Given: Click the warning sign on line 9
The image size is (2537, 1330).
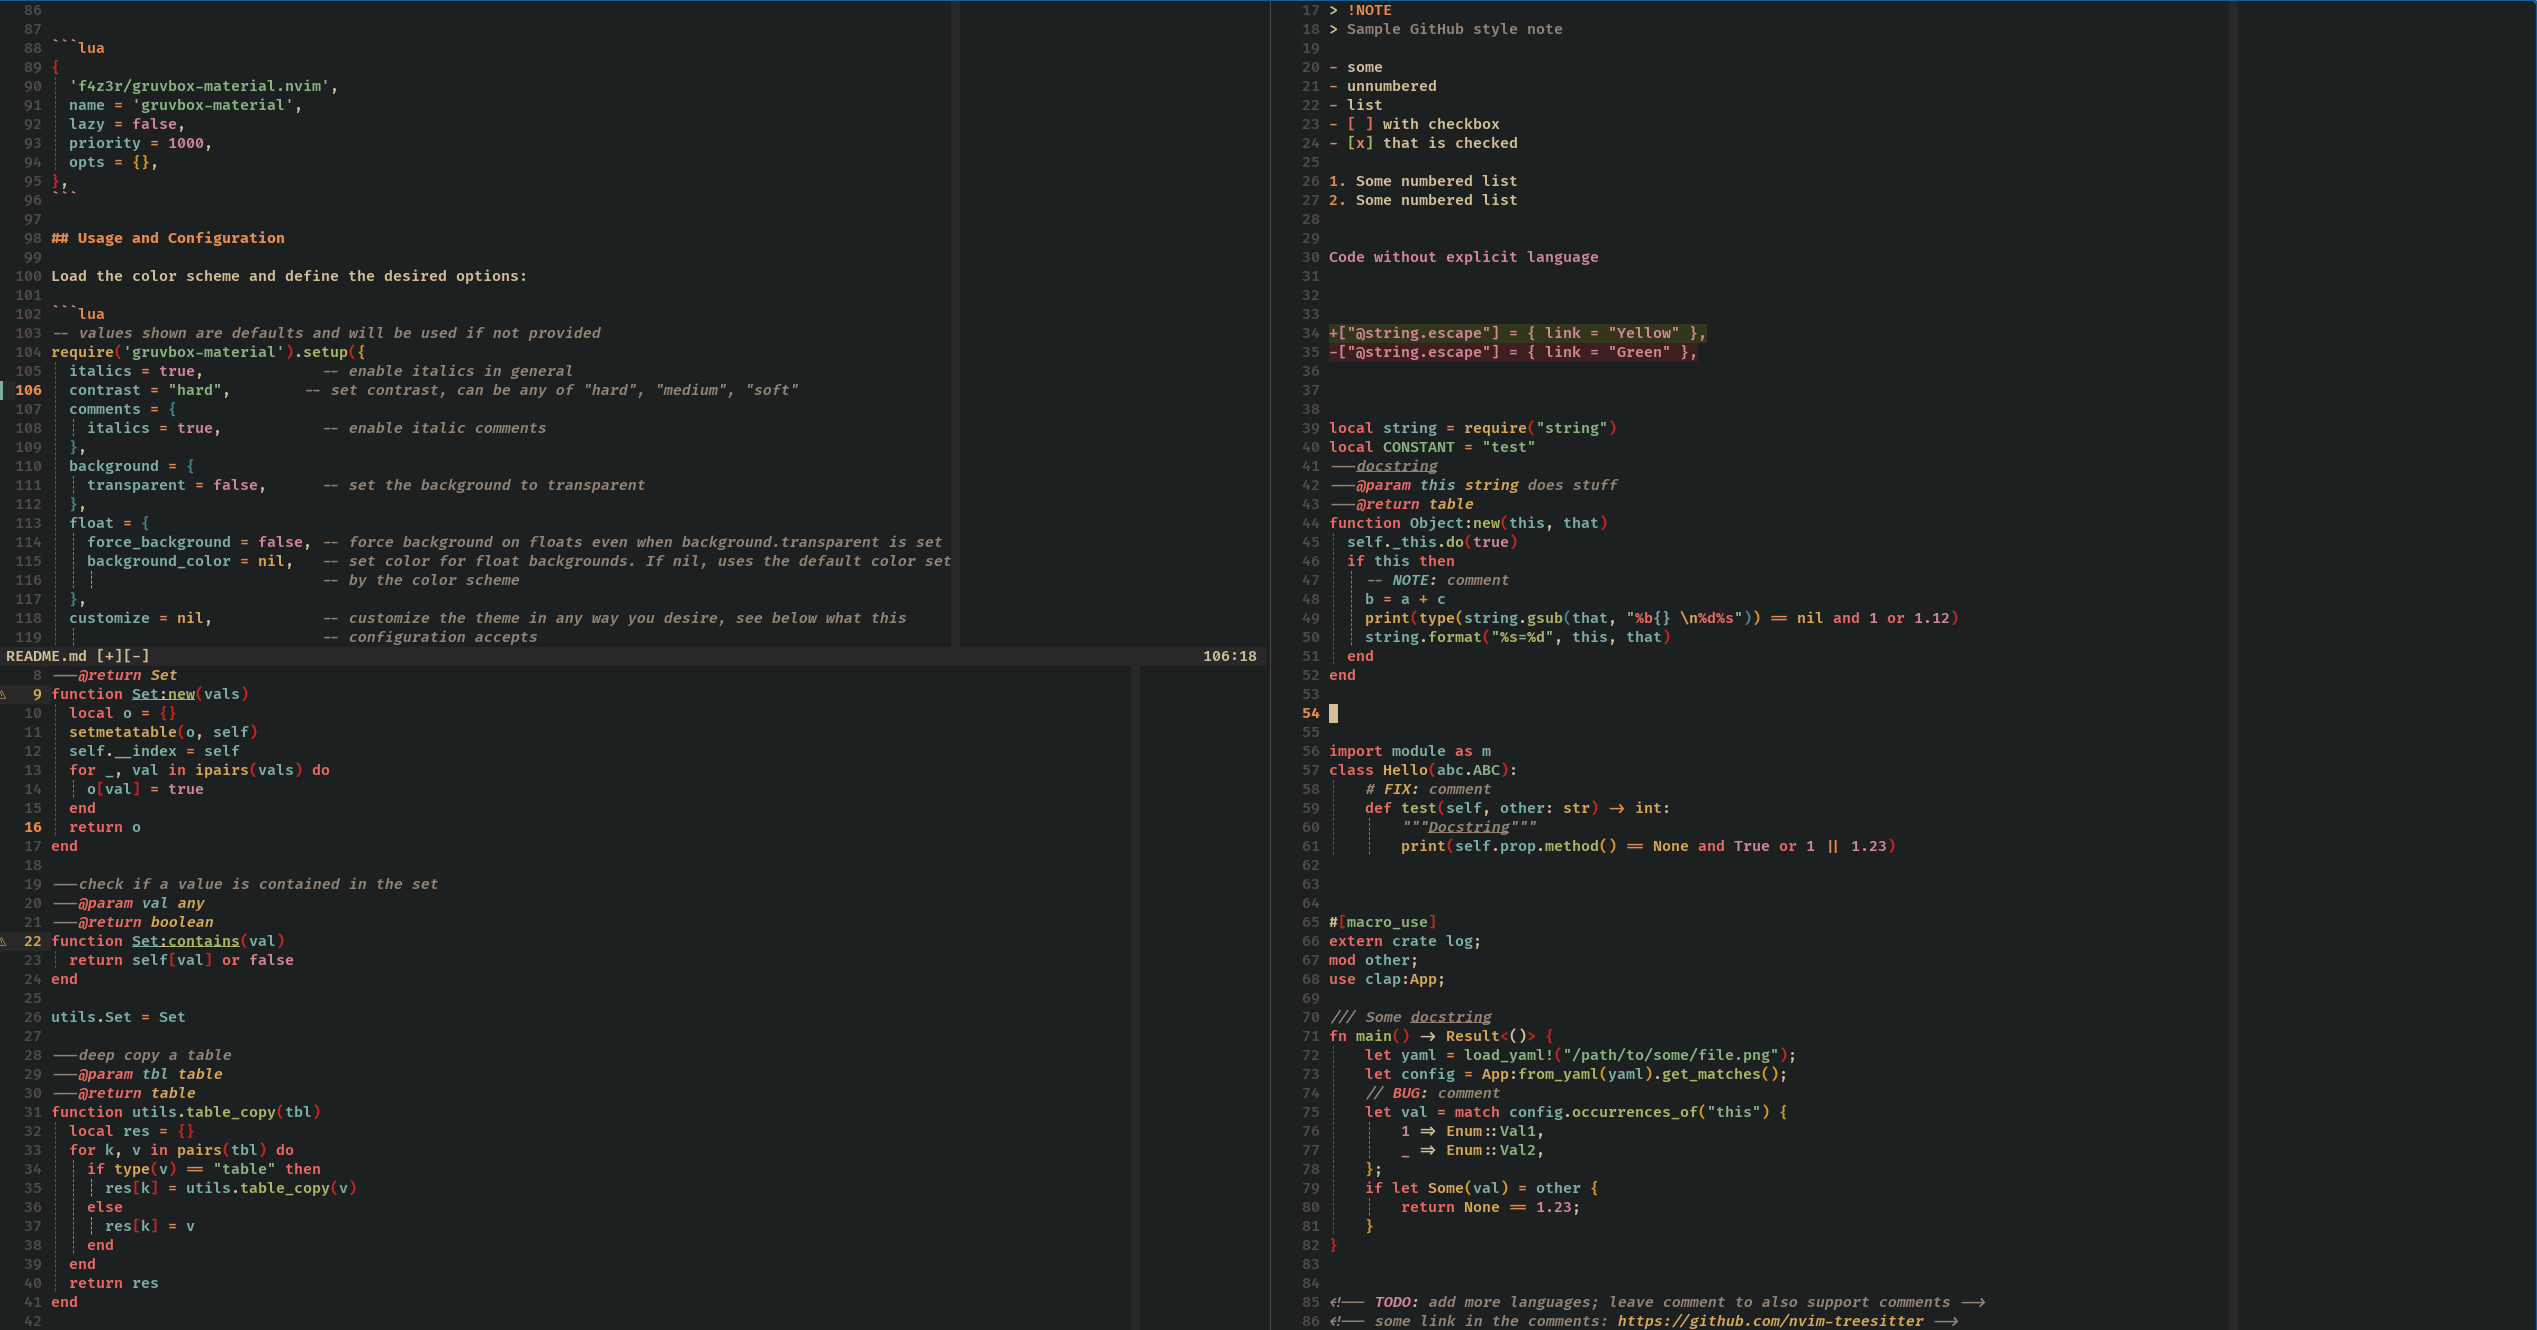Looking at the screenshot, I should tap(4, 694).
